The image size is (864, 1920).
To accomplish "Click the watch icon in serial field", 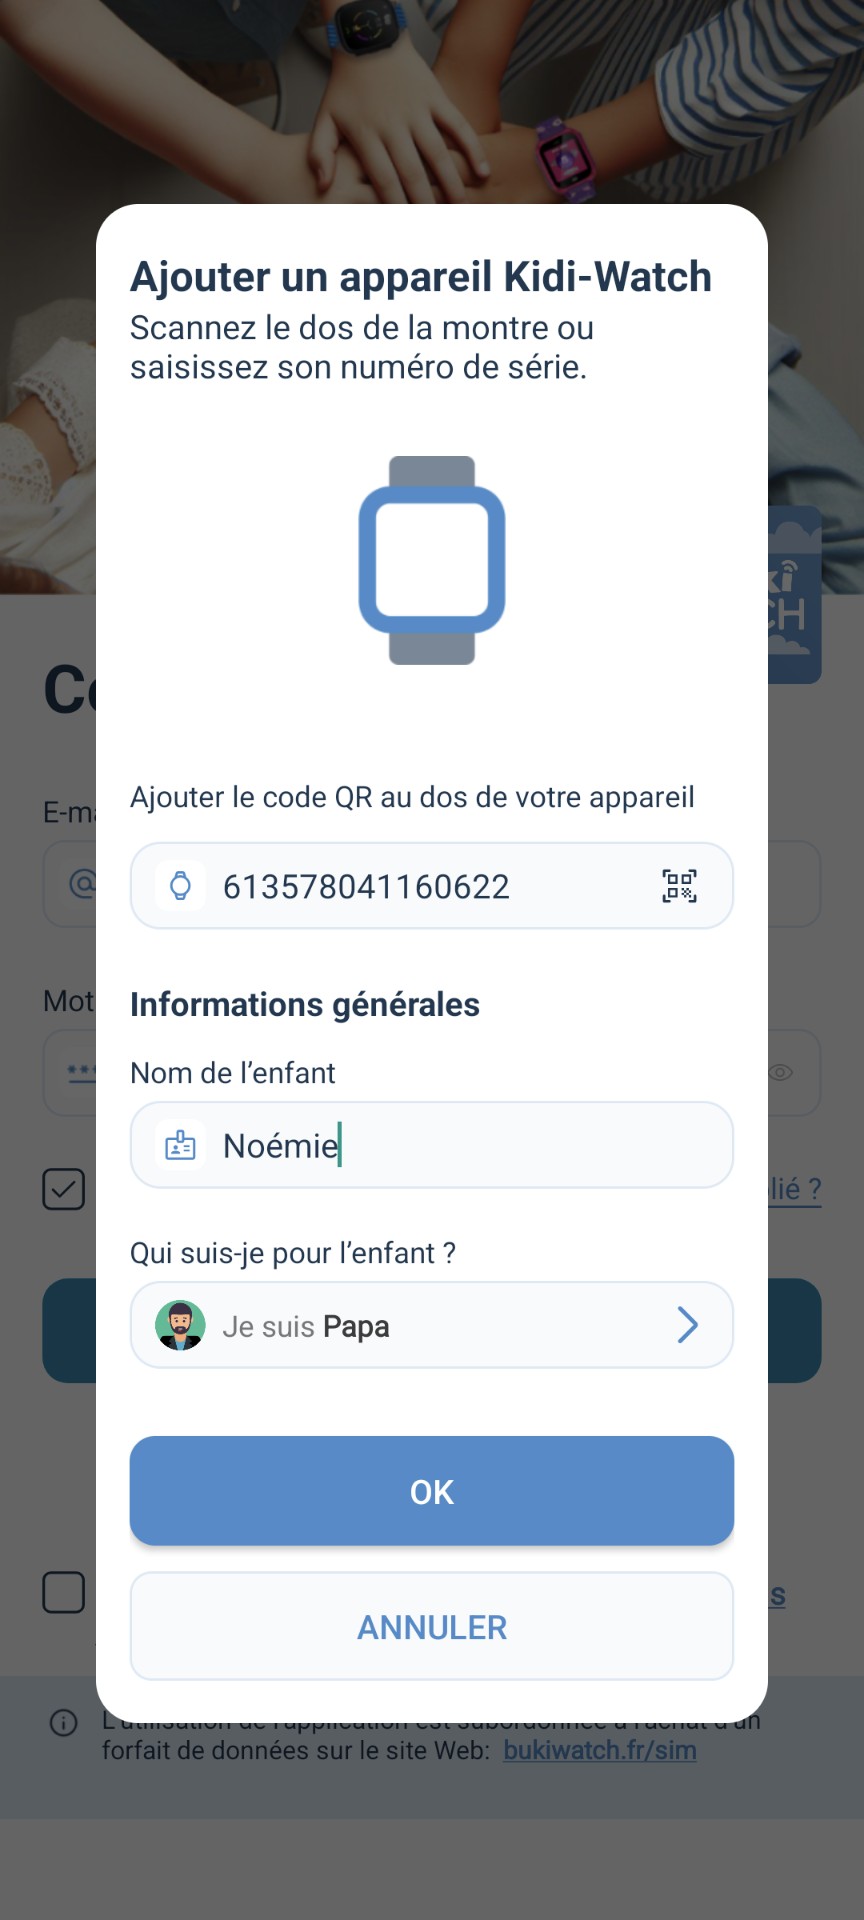I will coord(181,886).
